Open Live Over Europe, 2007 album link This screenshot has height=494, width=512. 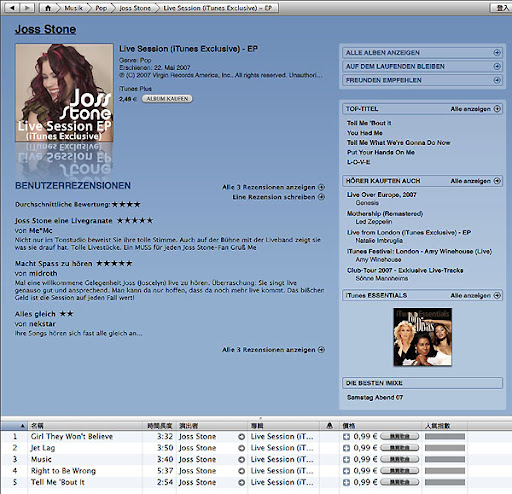click(x=382, y=195)
